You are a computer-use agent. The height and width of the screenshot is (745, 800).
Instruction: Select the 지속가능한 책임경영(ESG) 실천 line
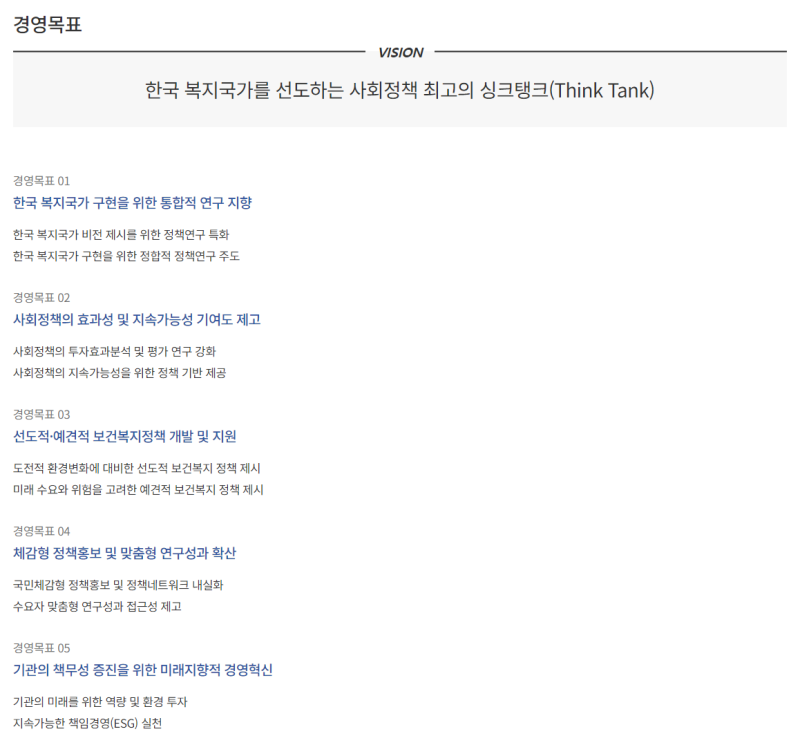87,723
